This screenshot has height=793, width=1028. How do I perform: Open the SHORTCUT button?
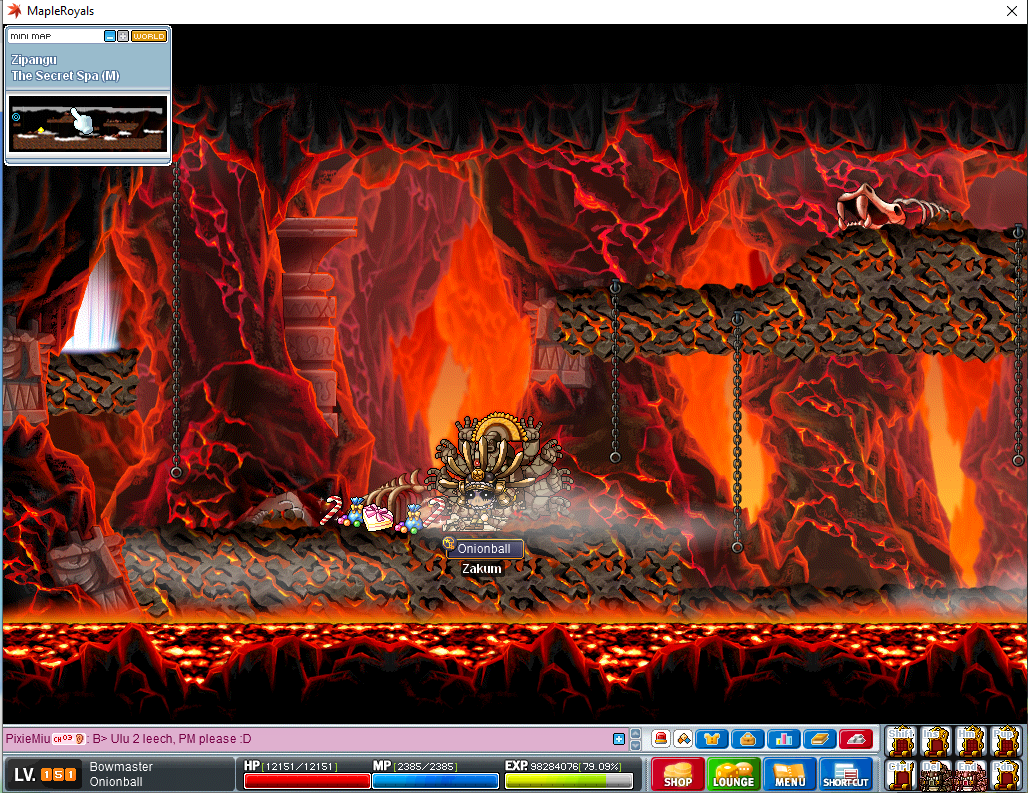(846, 774)
